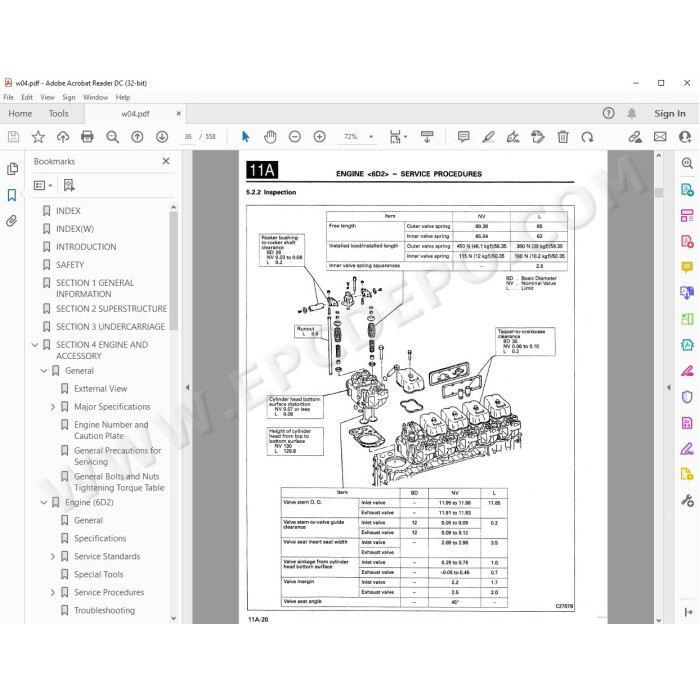The width and height of the screenshot is (700, 700).
Task: Open the INDEX bookmark
Action: point(68,211)
